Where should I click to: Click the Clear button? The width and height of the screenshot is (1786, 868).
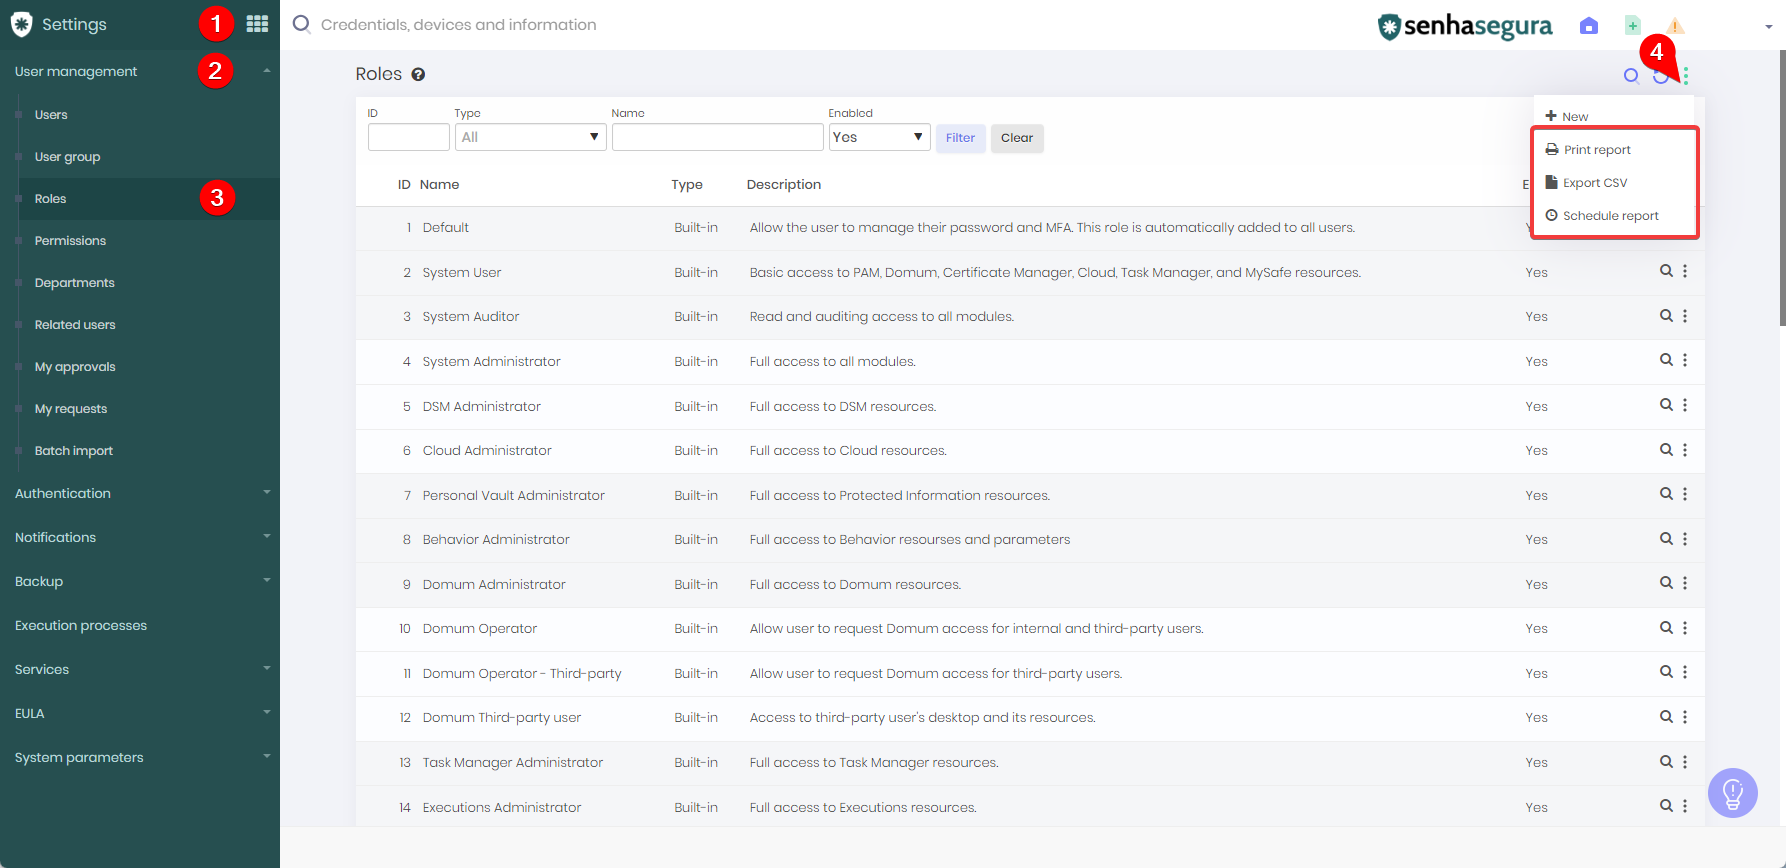click(1017, 138)
